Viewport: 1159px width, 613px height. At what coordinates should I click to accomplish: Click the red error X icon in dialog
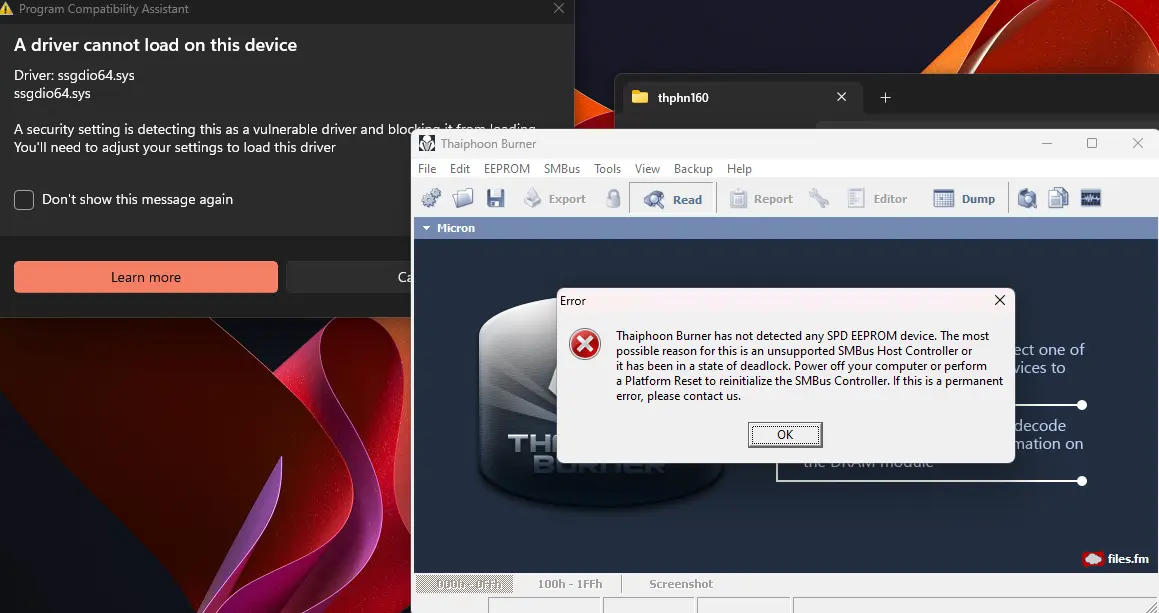(x=585, y=345)
